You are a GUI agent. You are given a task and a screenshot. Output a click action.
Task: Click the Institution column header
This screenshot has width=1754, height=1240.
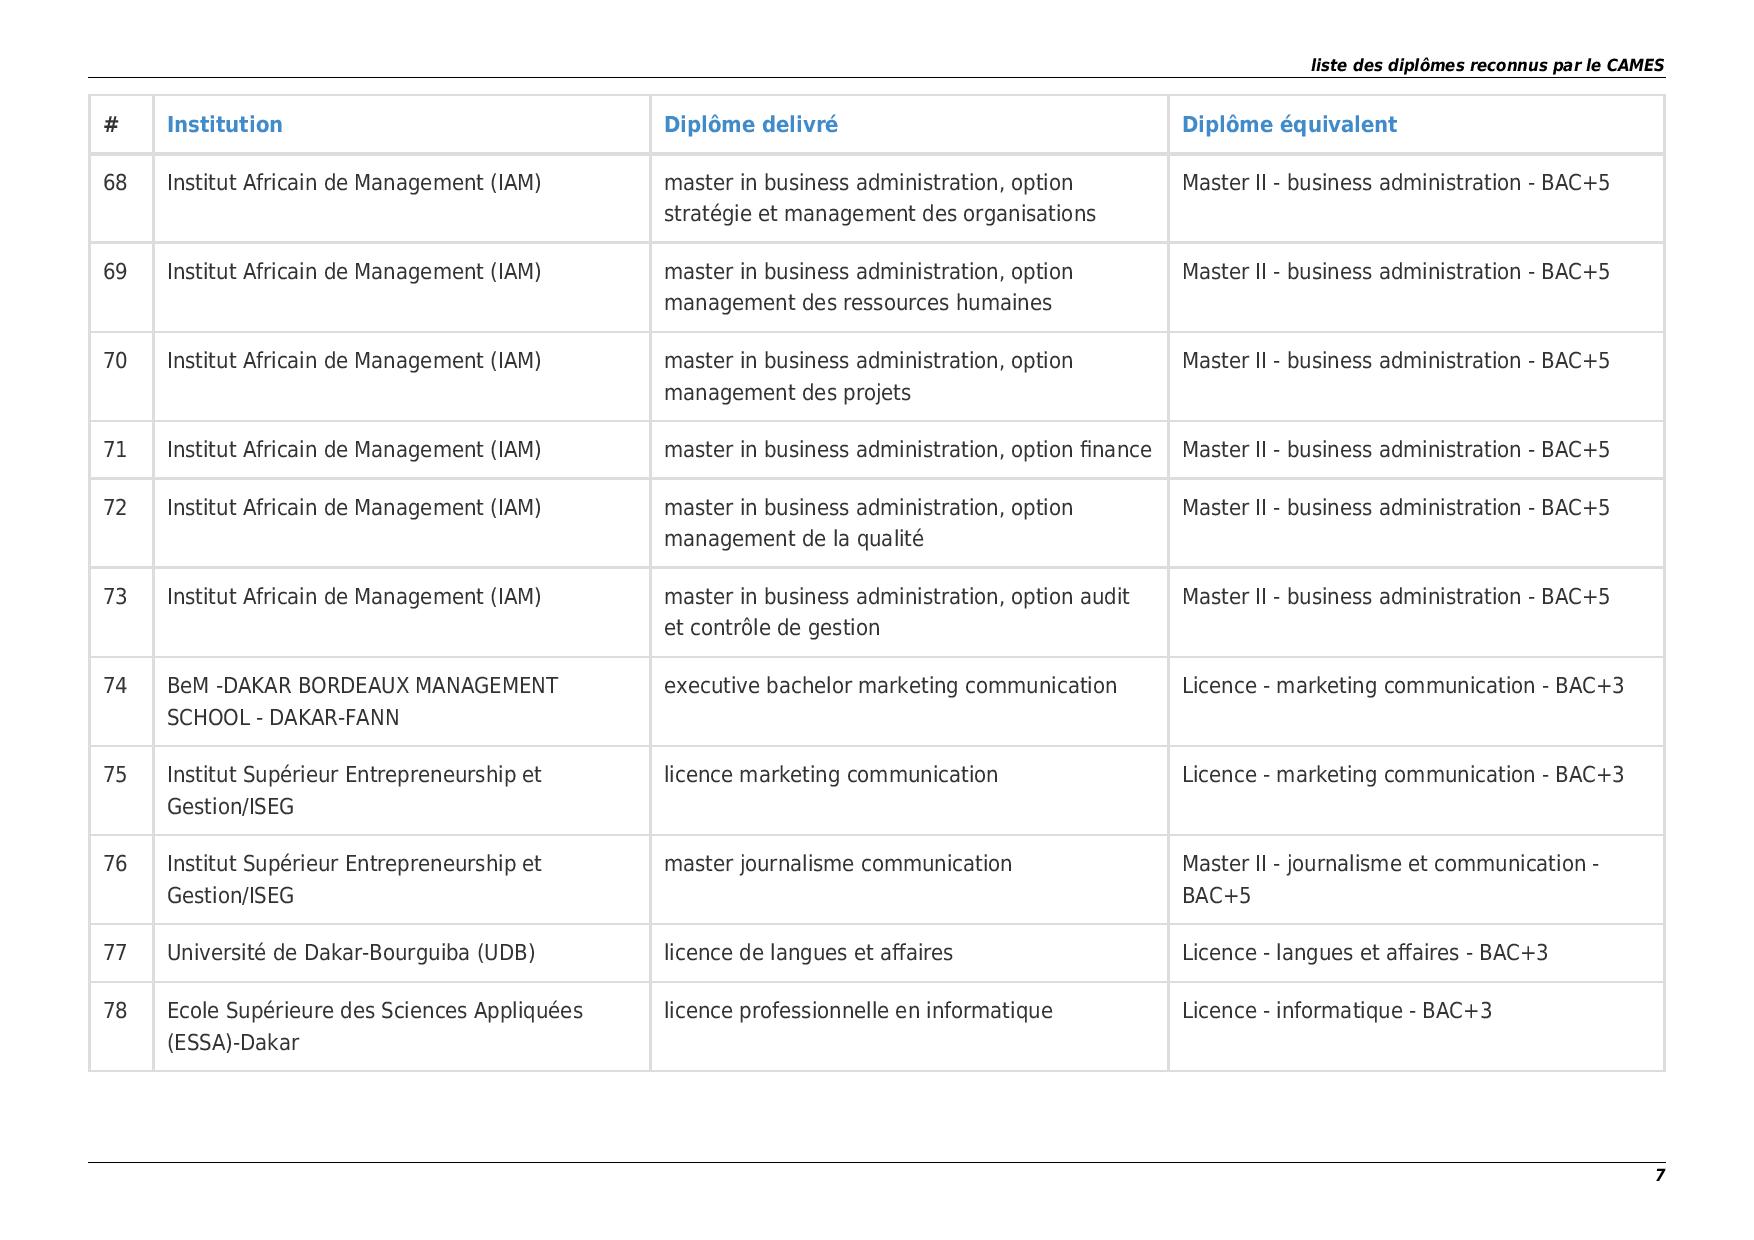pyautogui.click(x=224, y=125)
